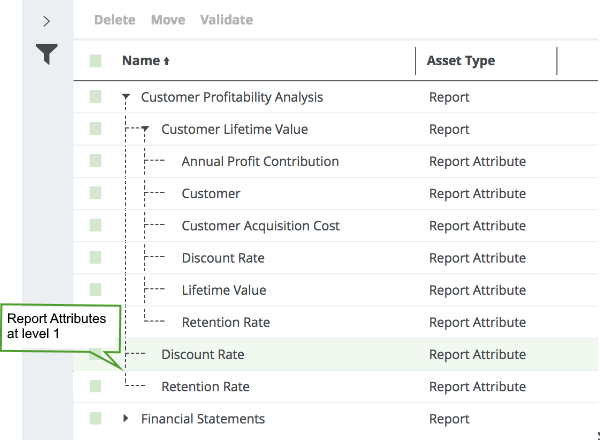
Task: Expand the Financial Statements report
Action: 126,419
